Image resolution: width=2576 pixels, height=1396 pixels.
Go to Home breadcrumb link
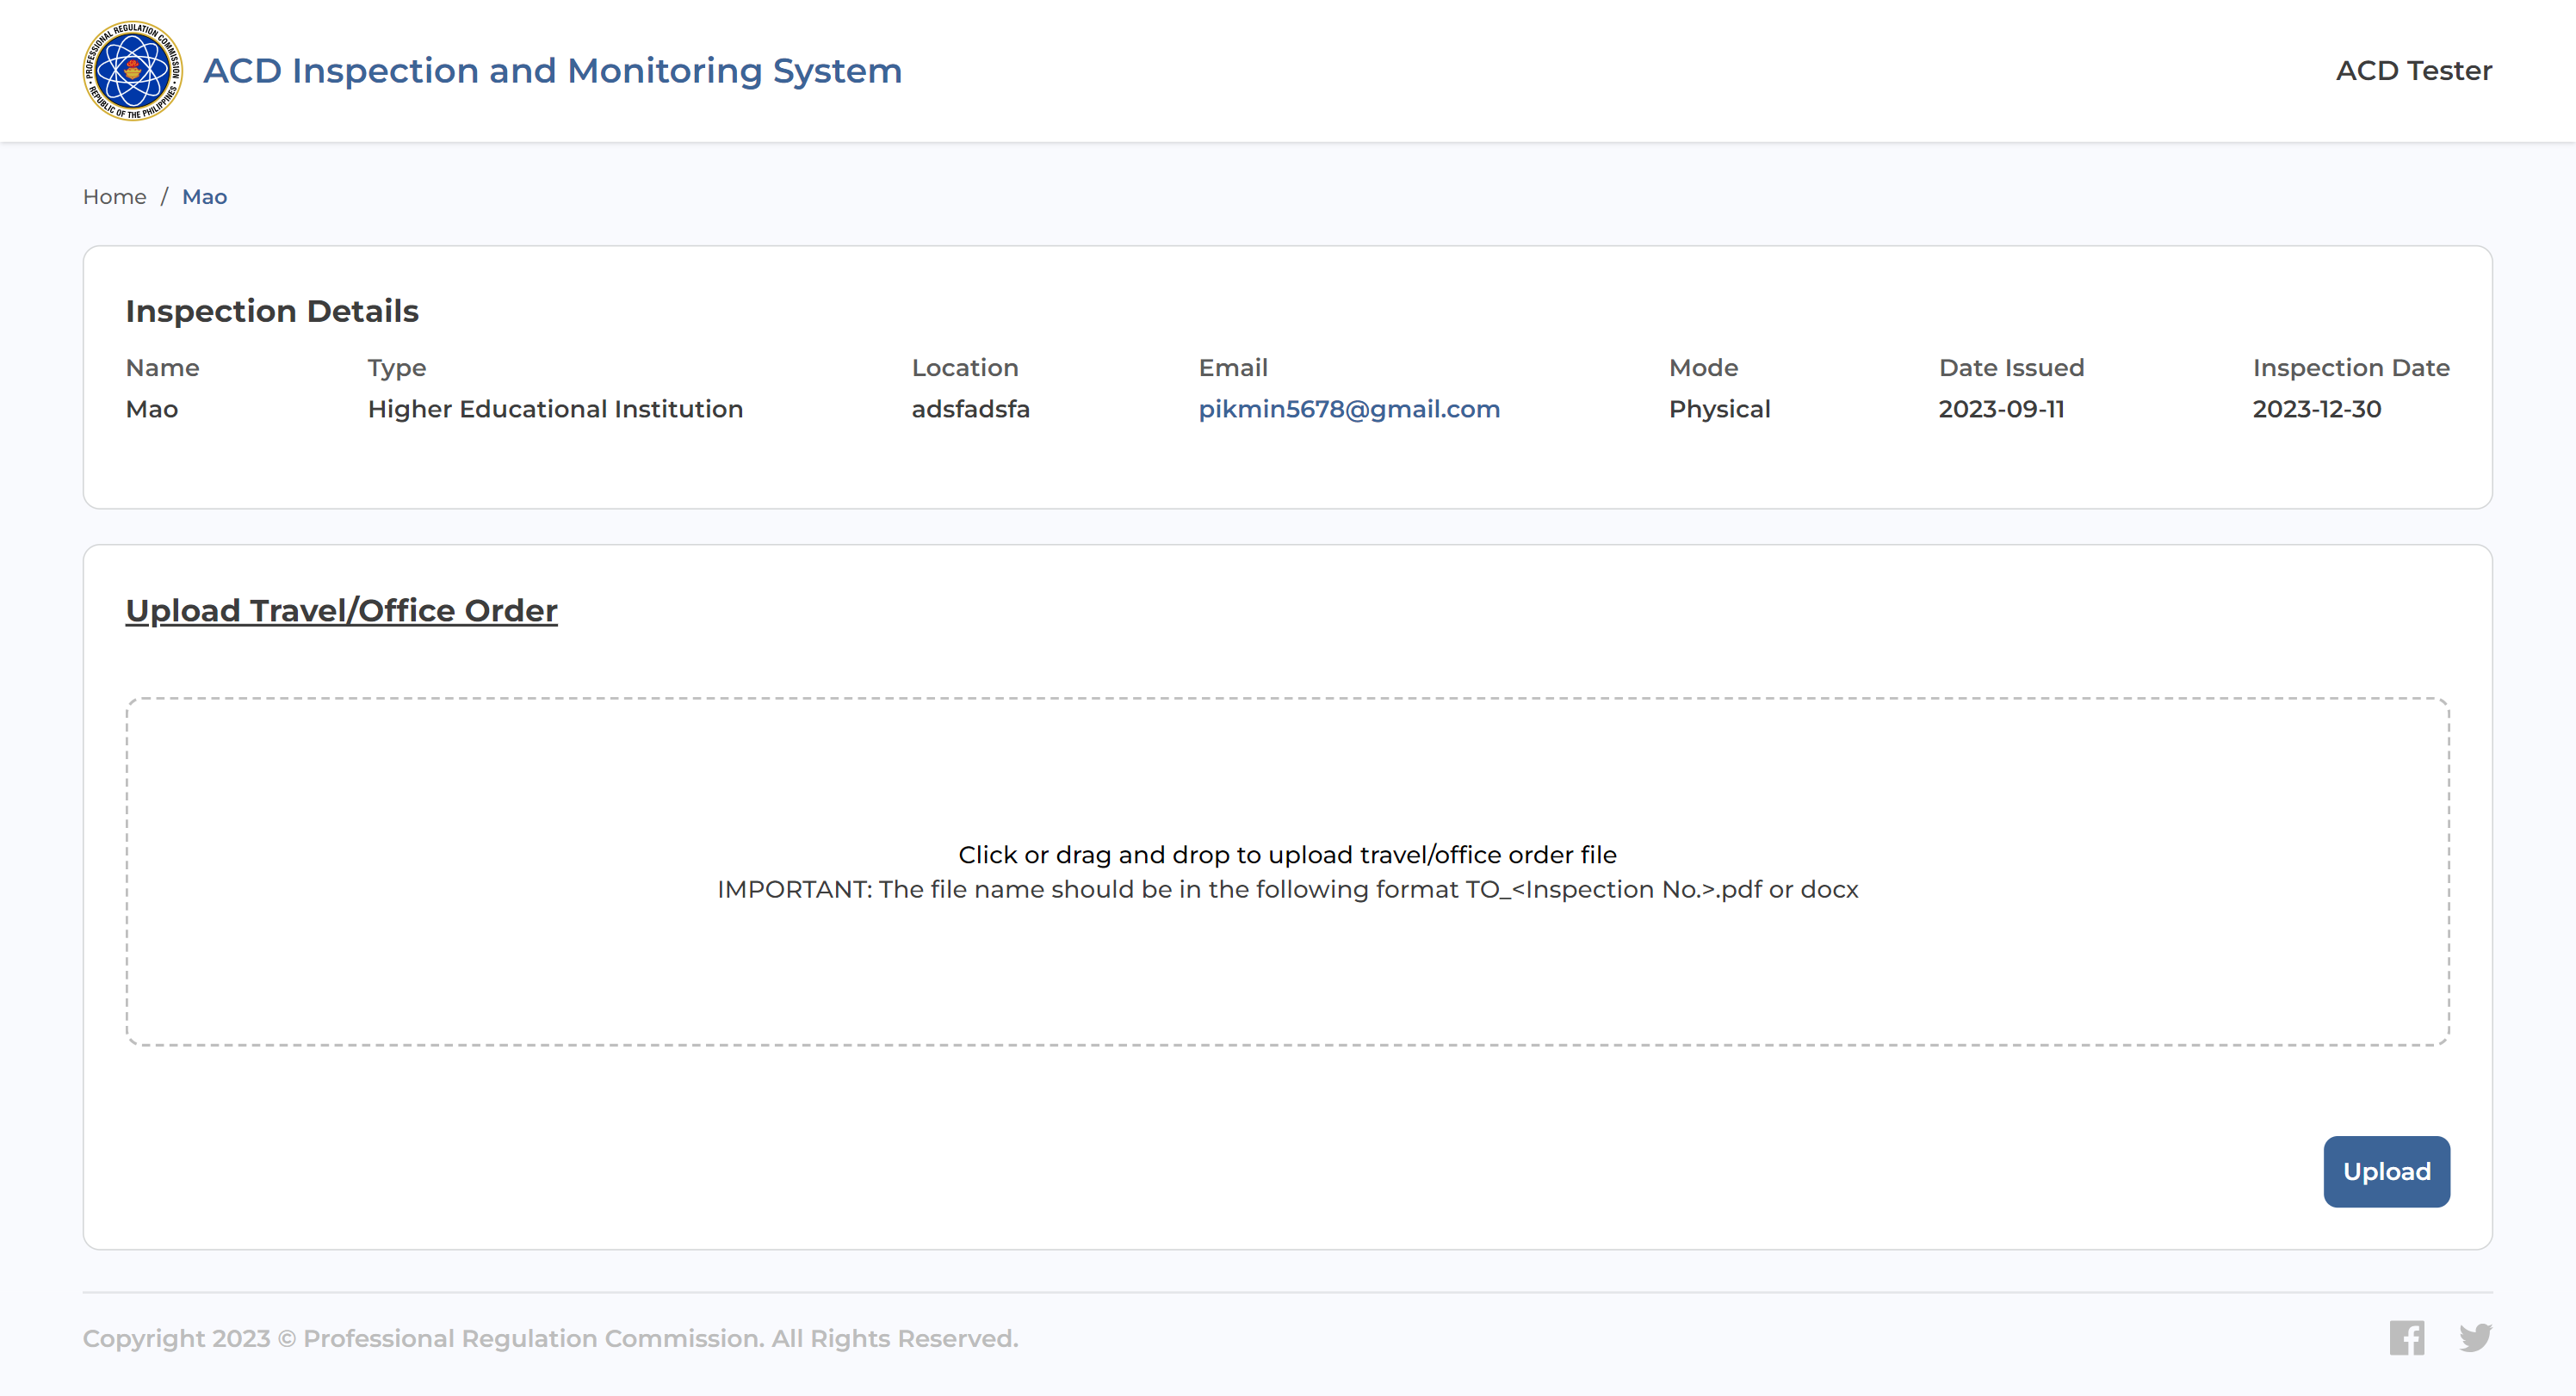pos(114,197)
